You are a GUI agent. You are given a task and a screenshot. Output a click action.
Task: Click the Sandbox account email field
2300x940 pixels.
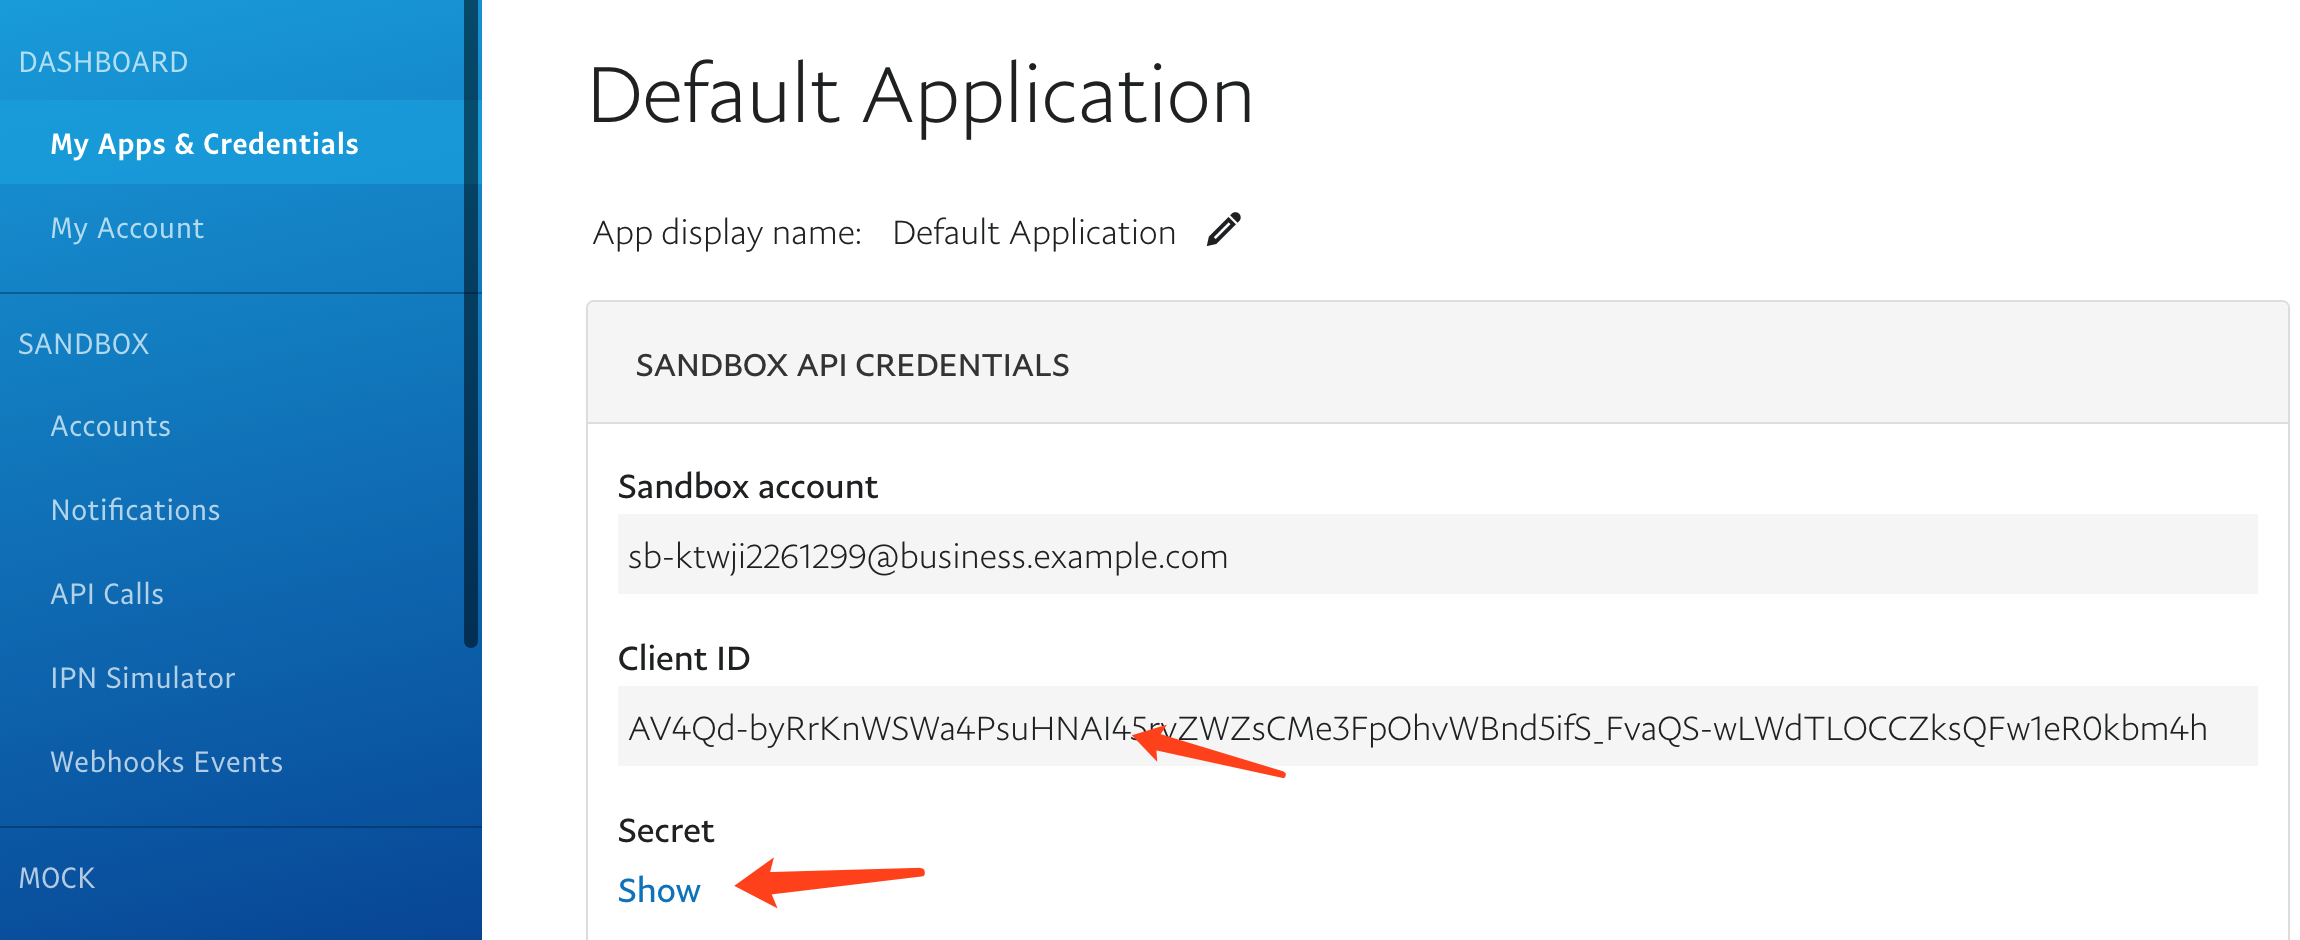pyautogui.click(x=1436, y=555)
